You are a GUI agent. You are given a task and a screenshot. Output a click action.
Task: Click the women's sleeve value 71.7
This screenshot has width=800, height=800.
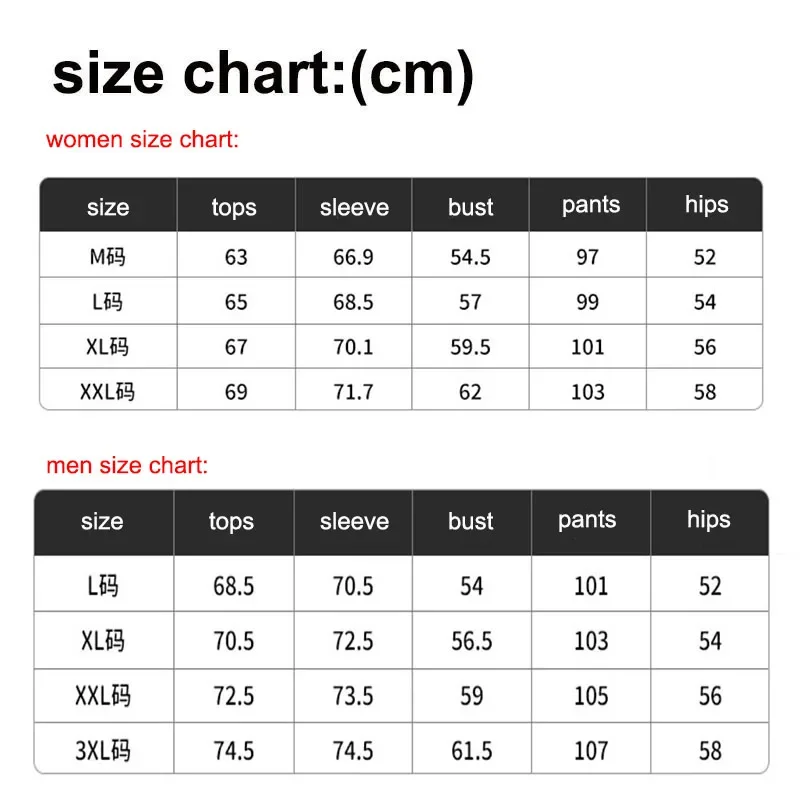pyautogui.click(x=353, y=392)
